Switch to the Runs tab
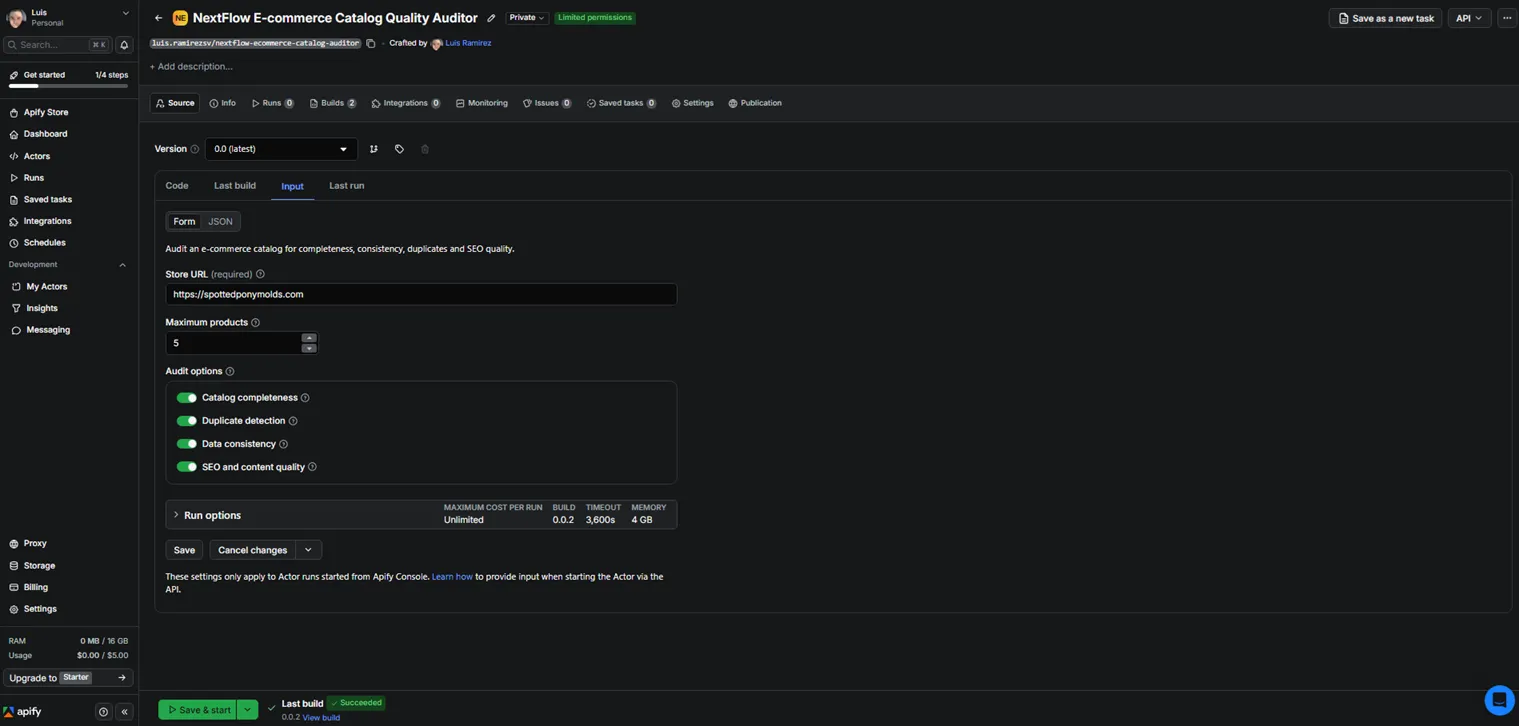The height and width of the screenshot is (726, 1519). (272, 103)
